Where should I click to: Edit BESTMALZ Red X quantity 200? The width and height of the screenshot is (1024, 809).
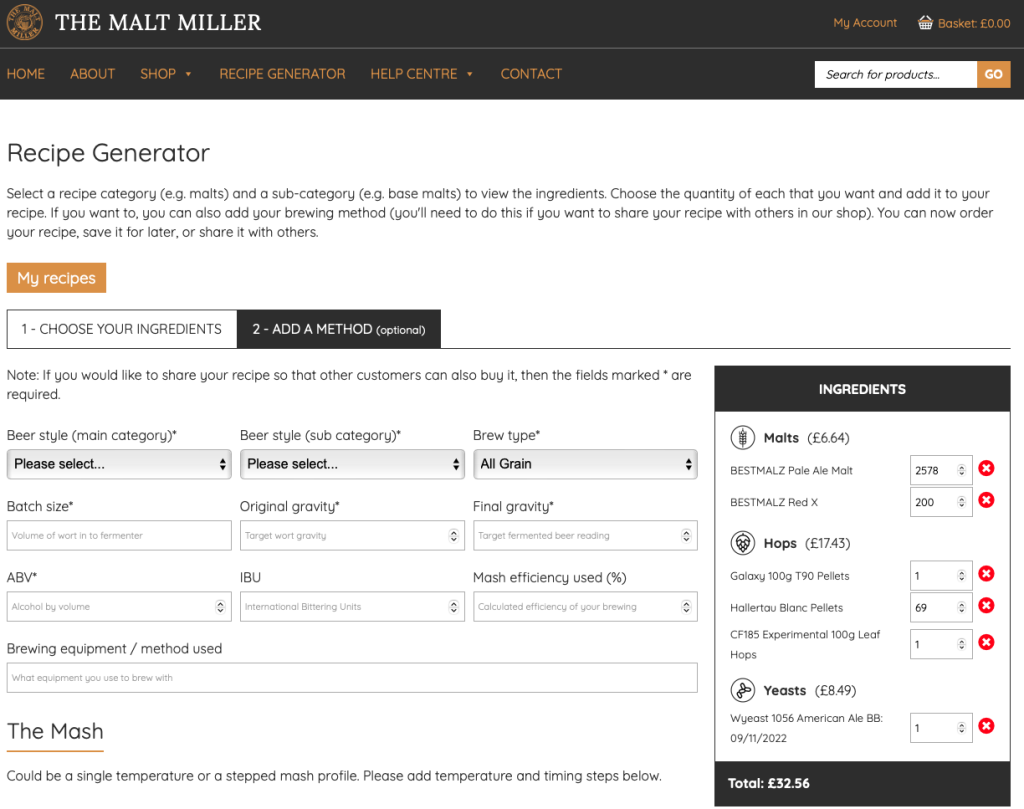[x=940, y=502]
